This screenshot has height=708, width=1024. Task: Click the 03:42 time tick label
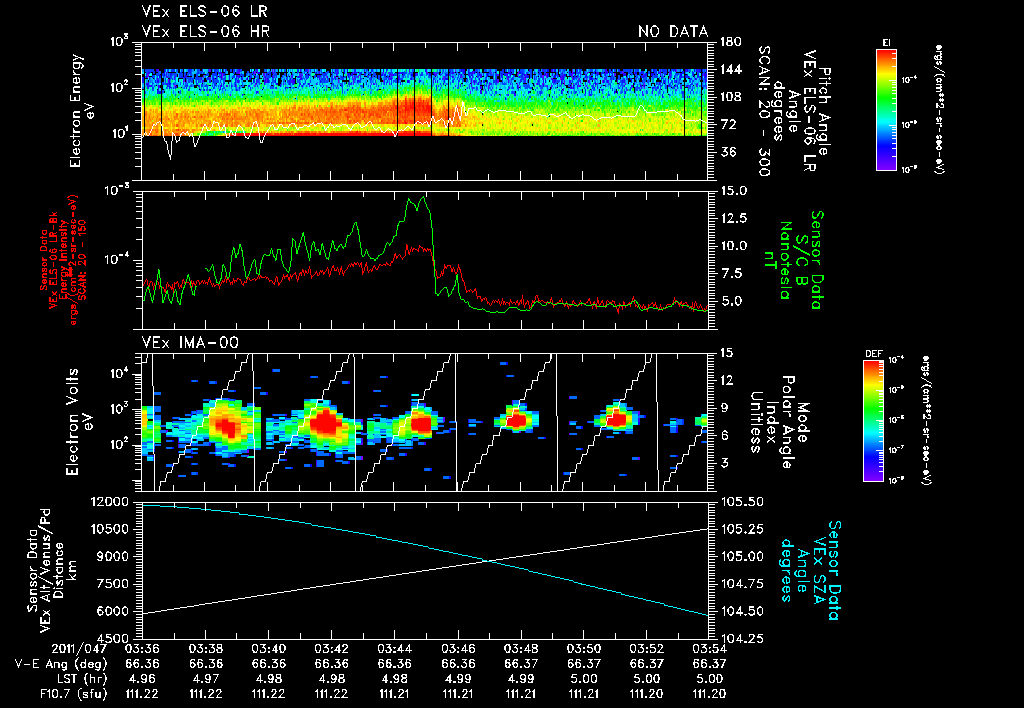(x=331, y=649)
